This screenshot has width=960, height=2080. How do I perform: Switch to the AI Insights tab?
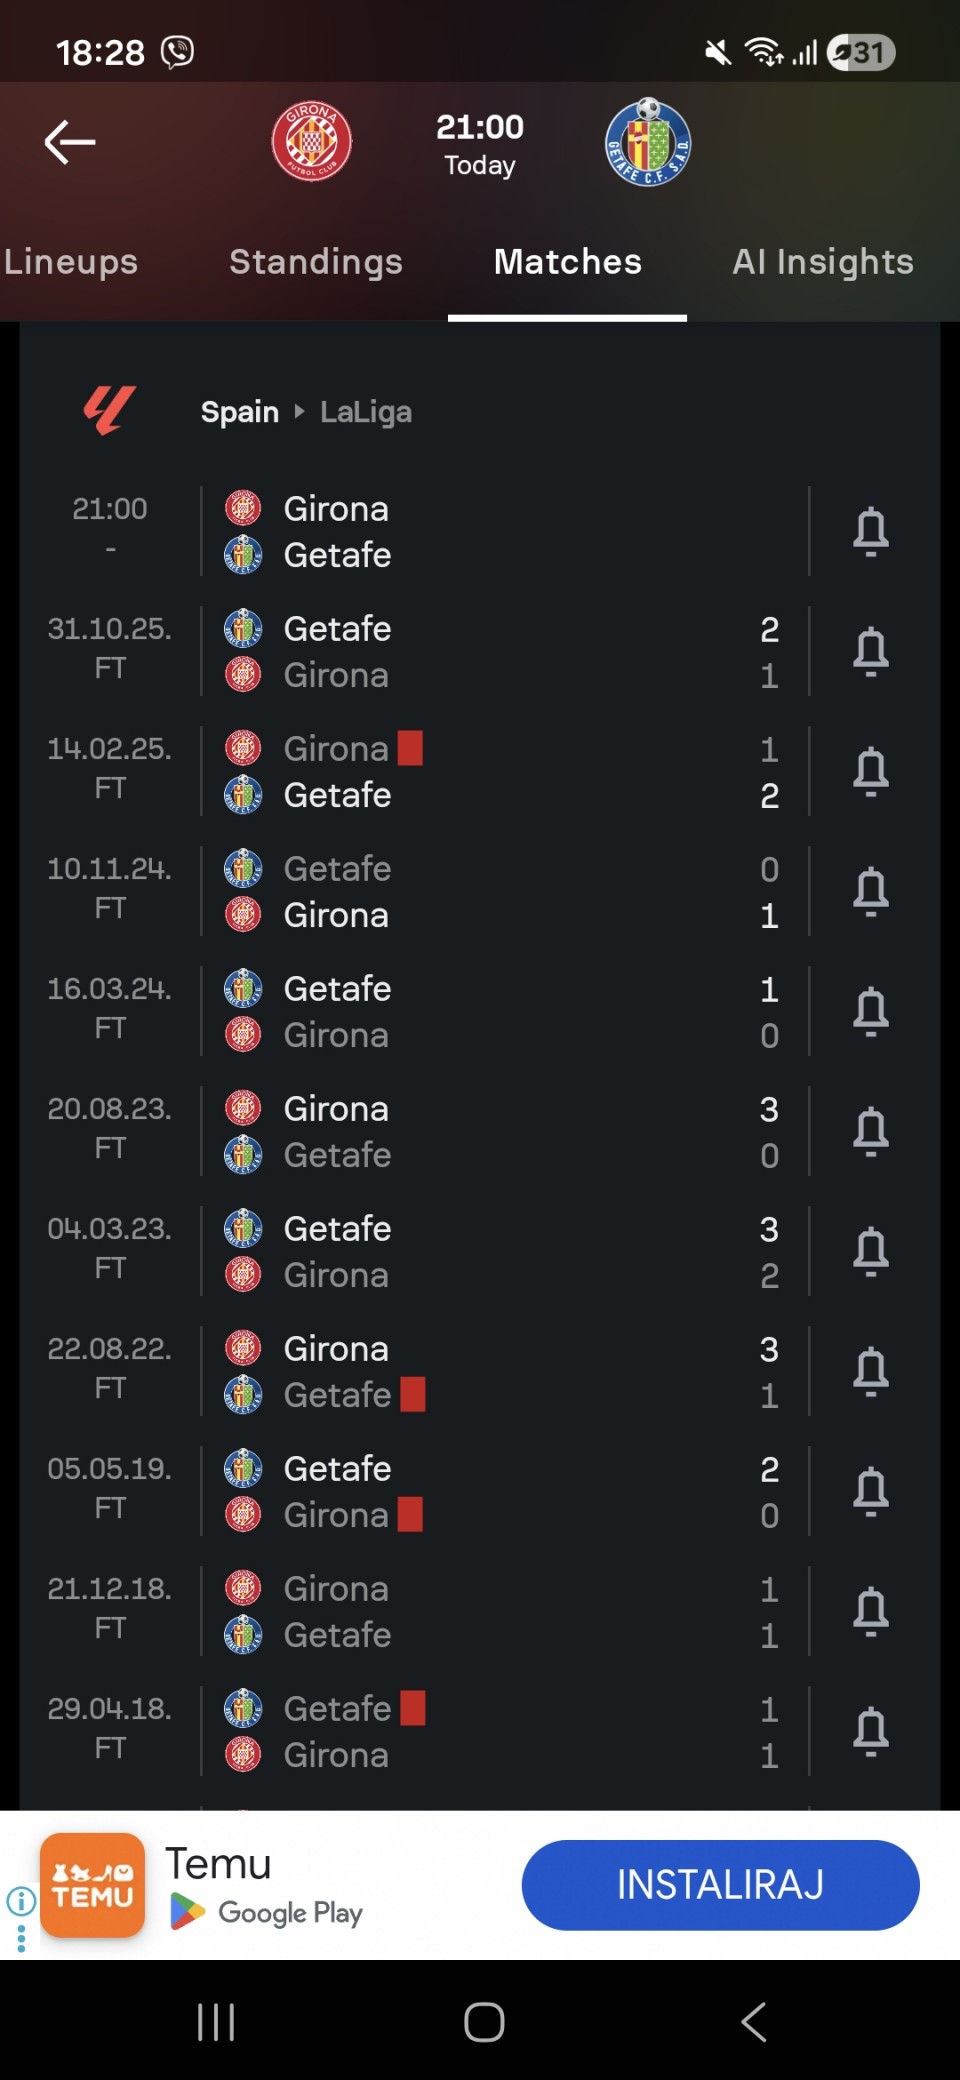click(x=822, y=262)
